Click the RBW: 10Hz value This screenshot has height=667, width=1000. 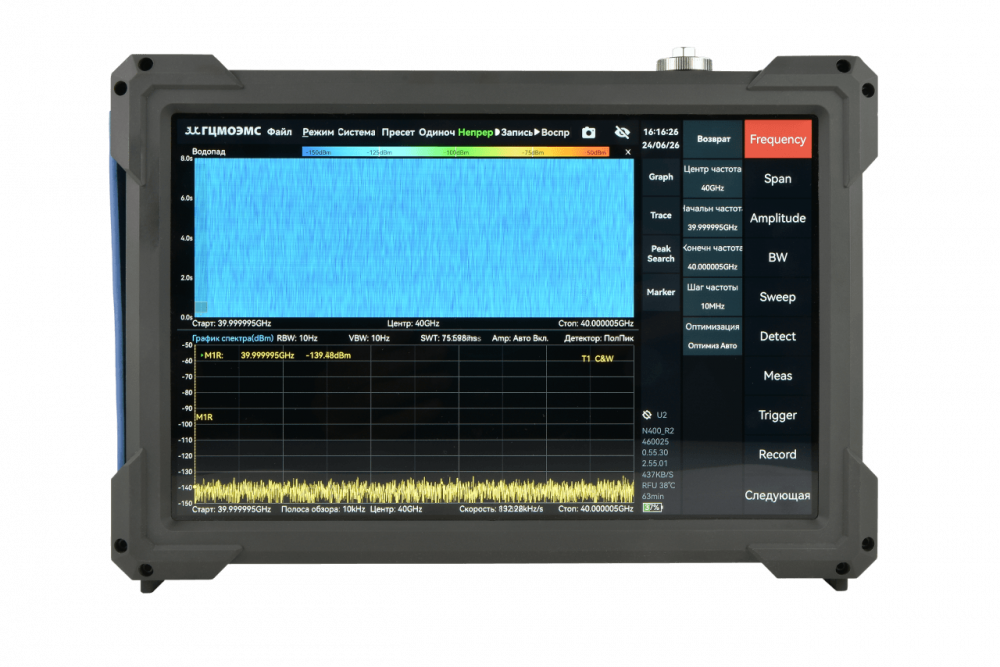coord(297,338)
